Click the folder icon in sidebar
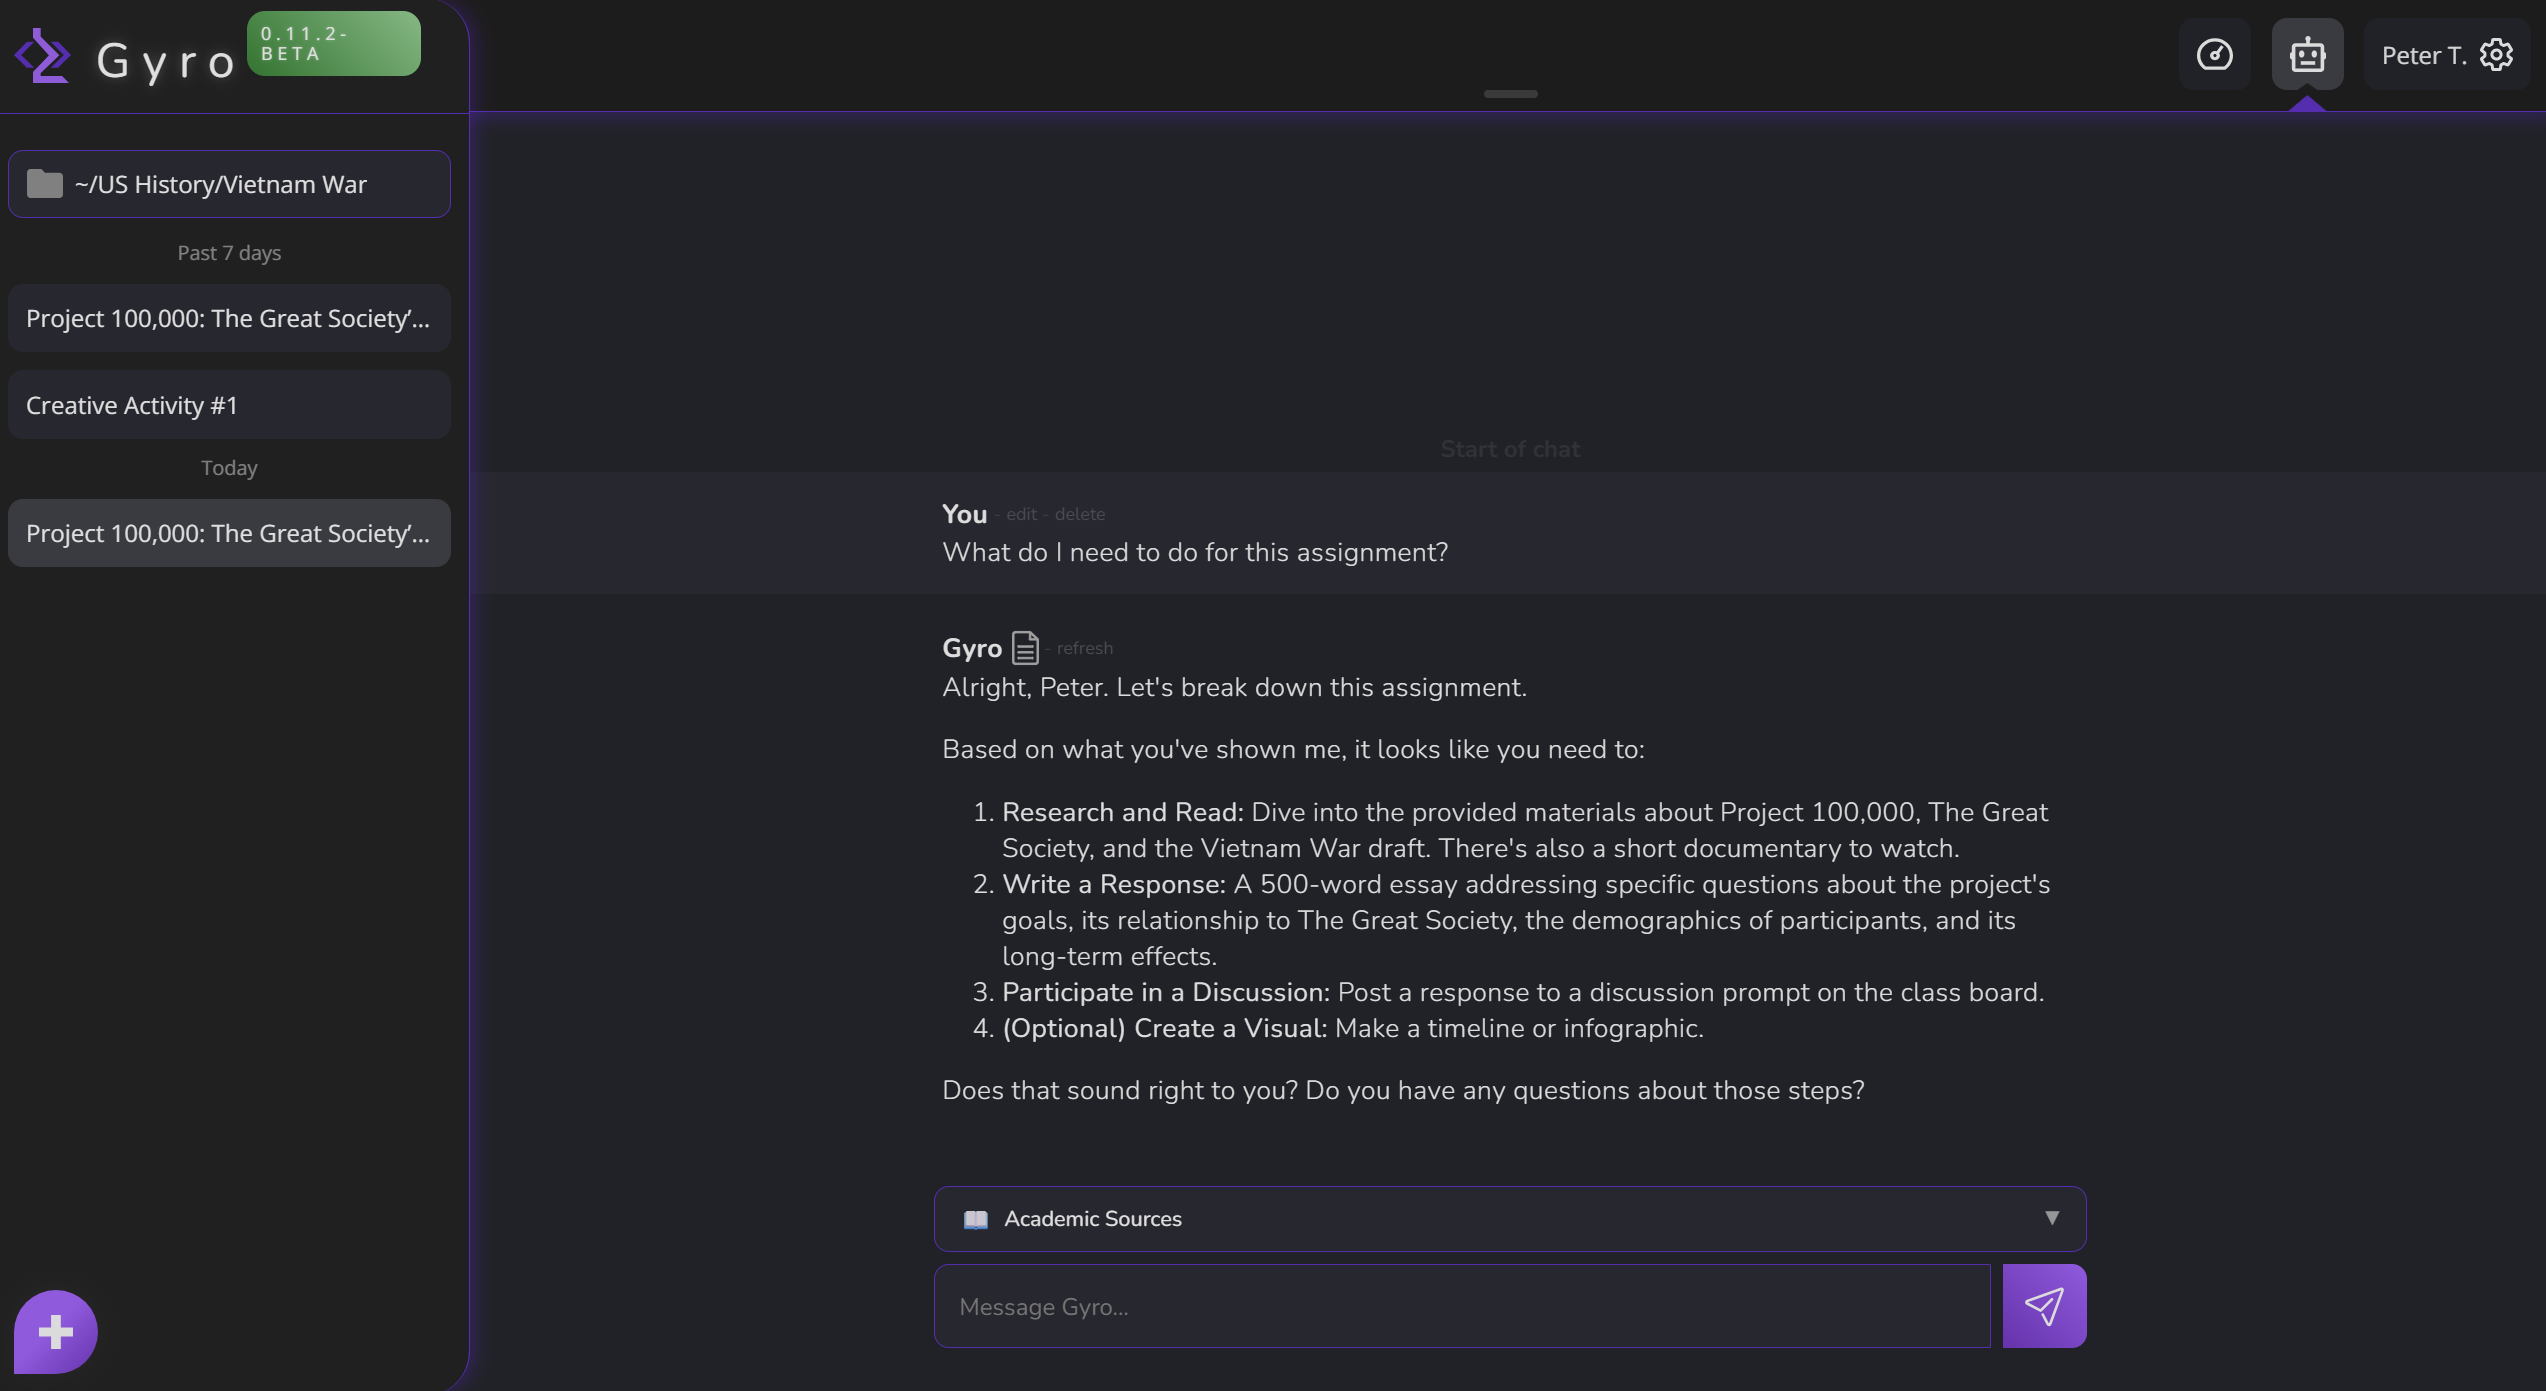The height and width of the screenshot is (1391, 2546). (x=44, y=184)
